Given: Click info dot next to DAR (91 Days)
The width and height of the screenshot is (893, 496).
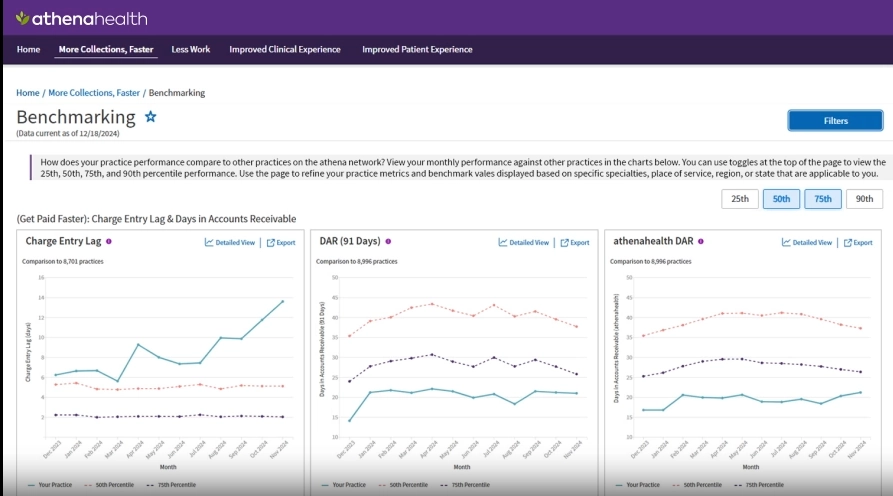Looking at the screenshot, I should (x=388, y=241).
